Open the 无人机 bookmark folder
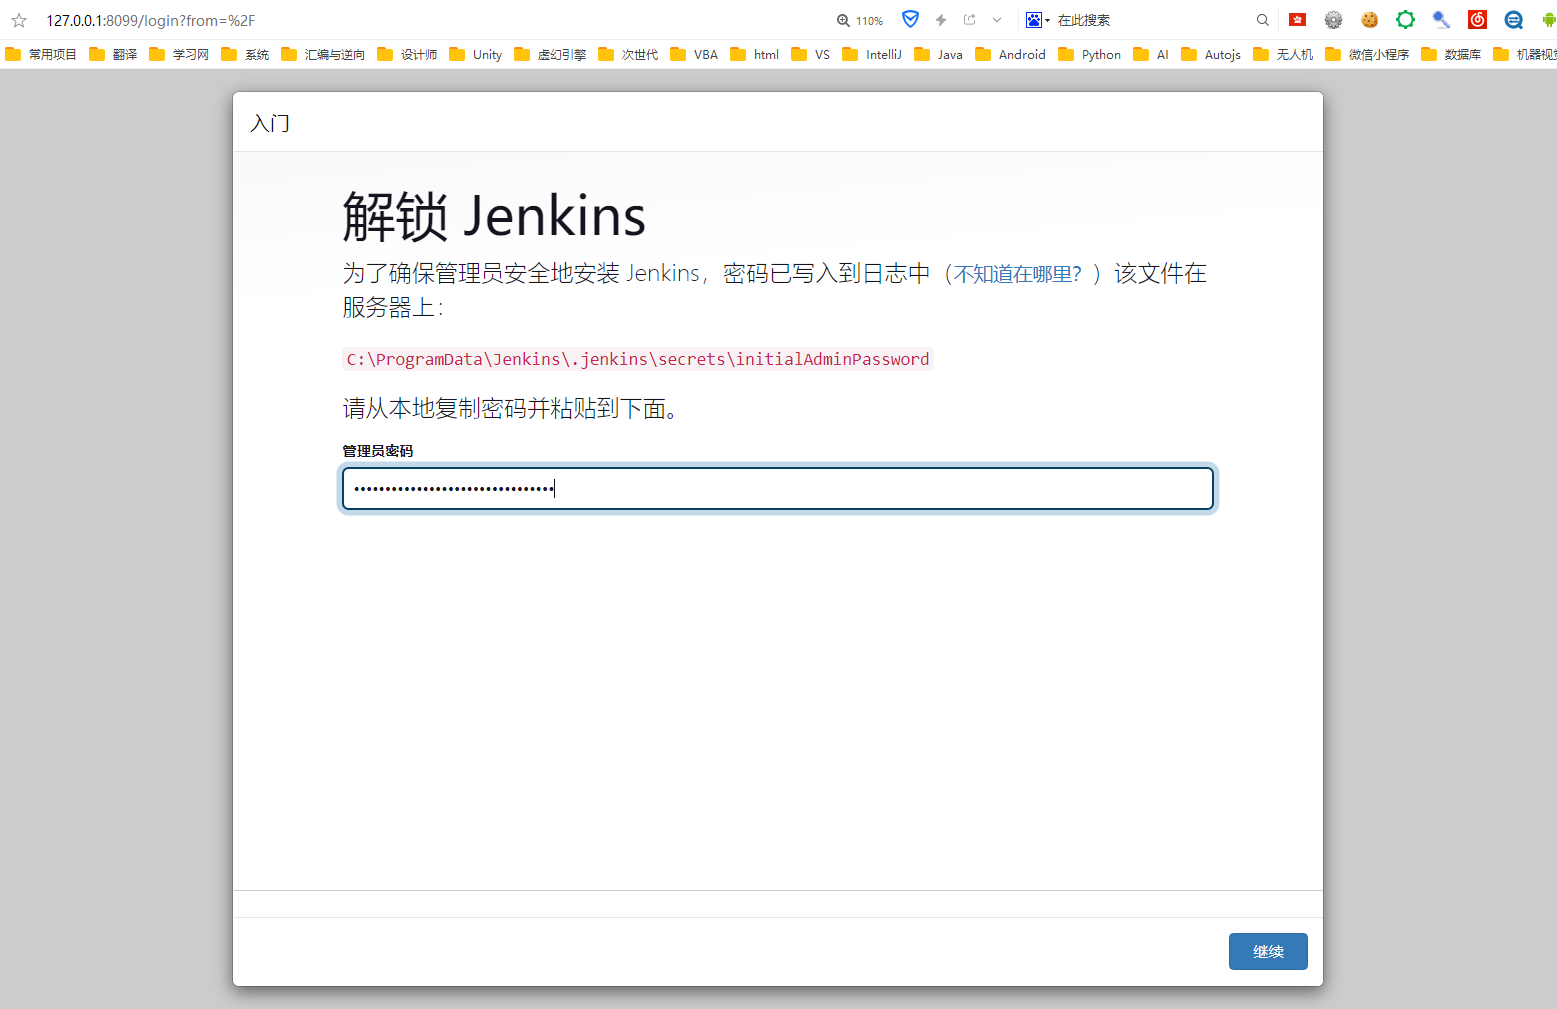1557x1009 pixels. pos(1283,54)
